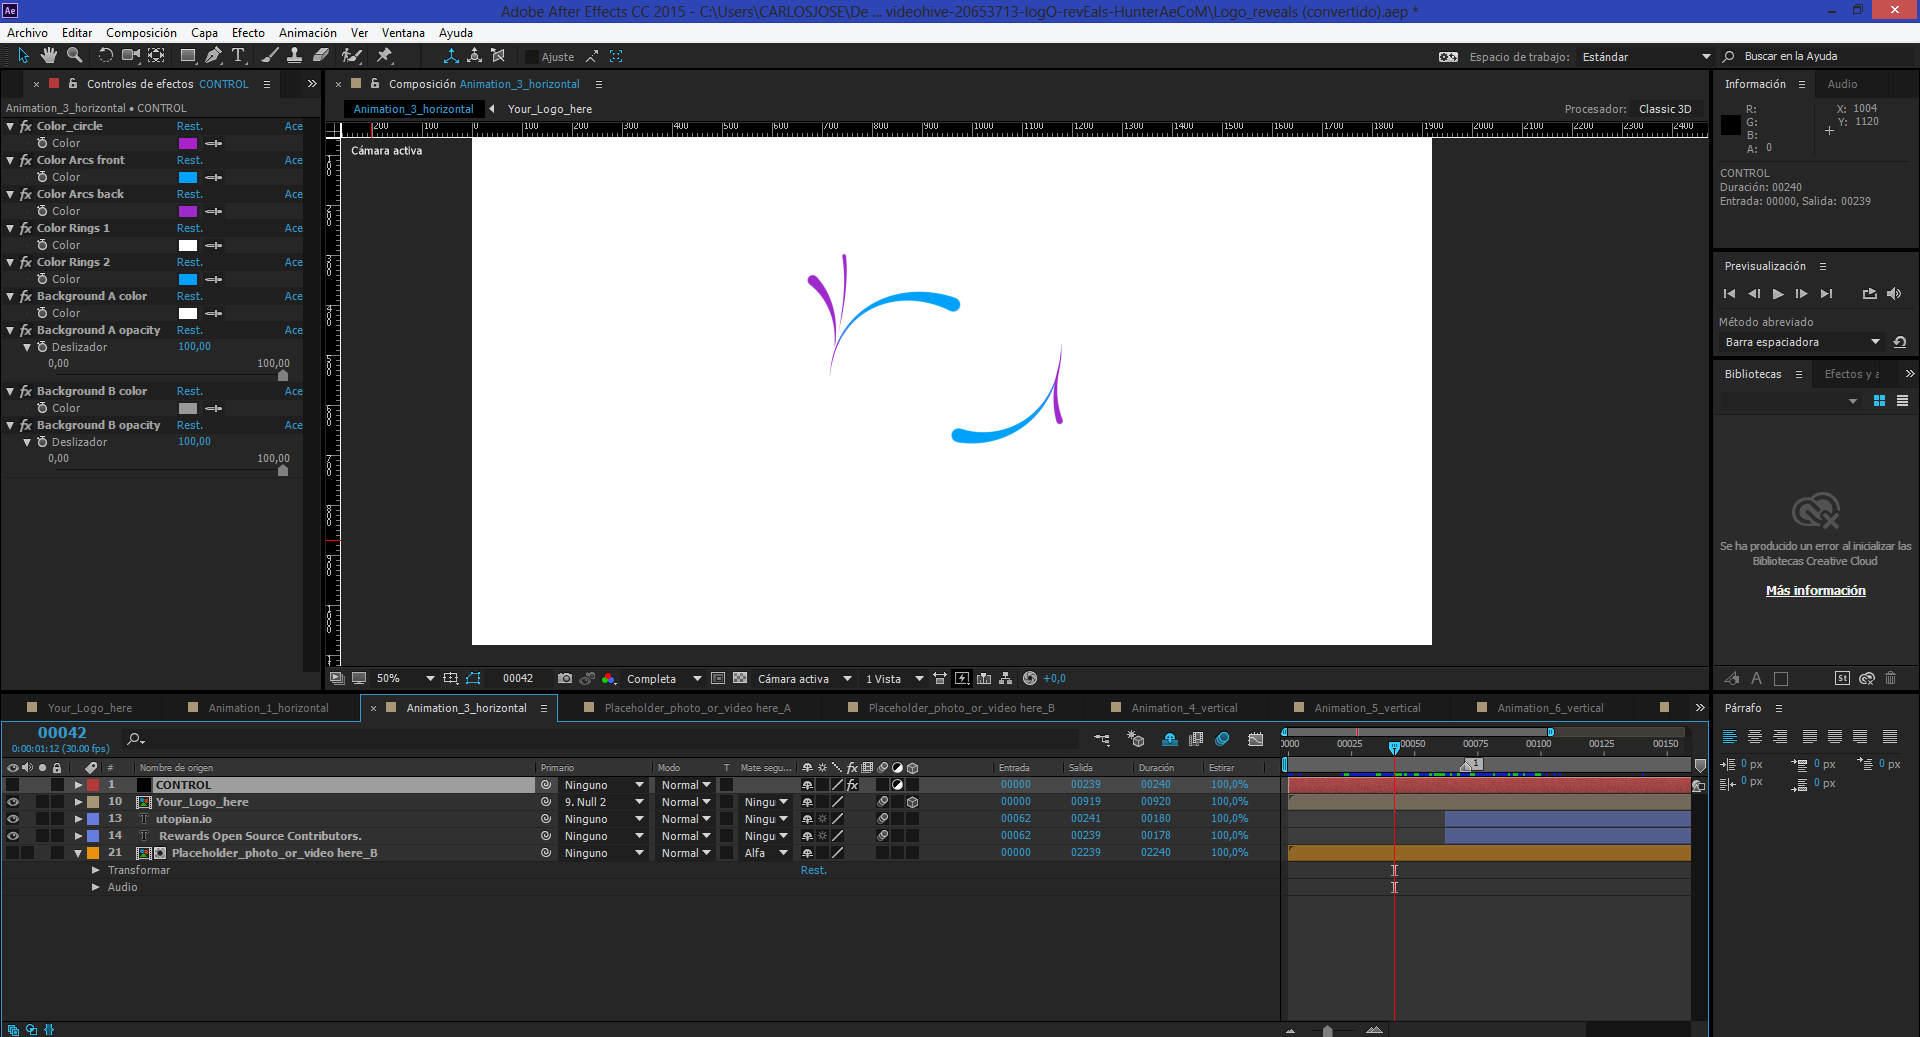Viewport: 1920px width, 1037px height.
Task: Switch to Animation_4_vertical timeline tab
Action: [1184, 708]
